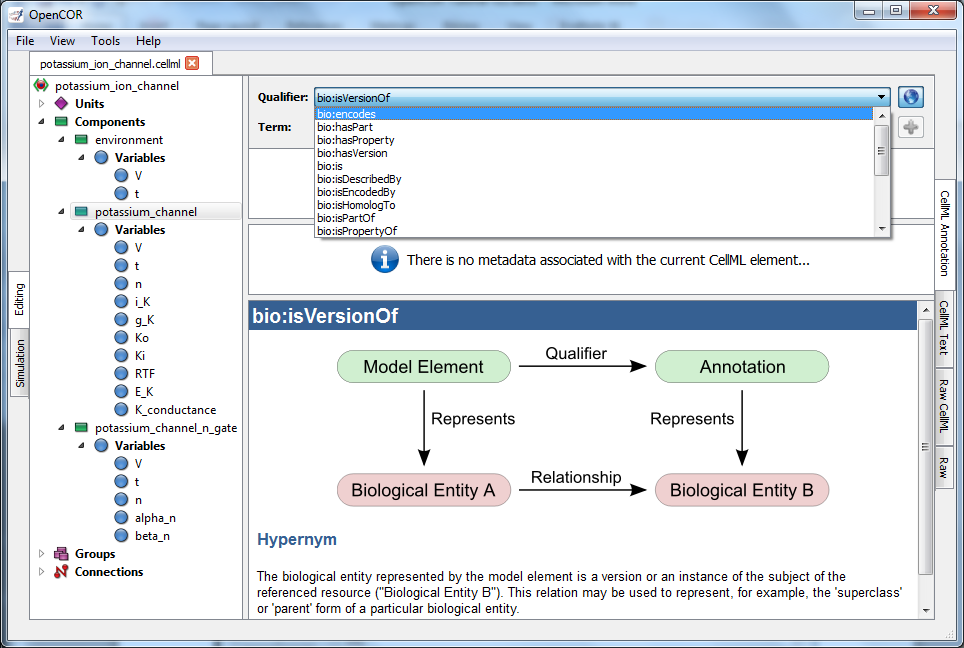
Task: Choose bio:is in the qualifier list
Action: click(x=593, y=165)
